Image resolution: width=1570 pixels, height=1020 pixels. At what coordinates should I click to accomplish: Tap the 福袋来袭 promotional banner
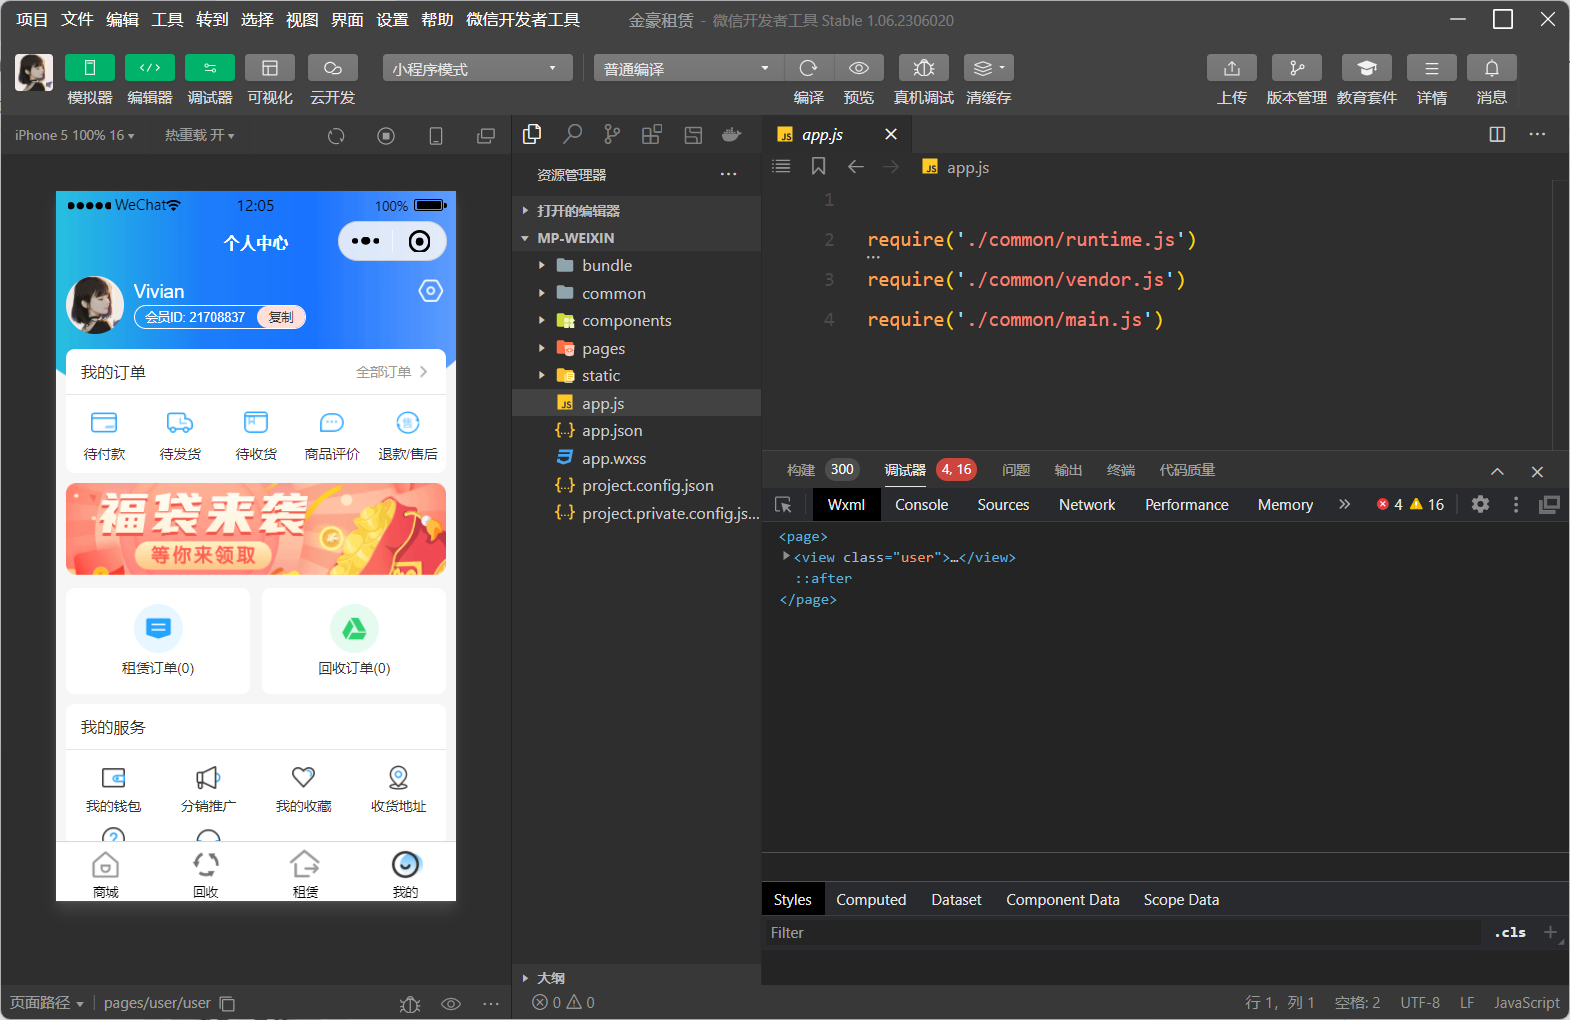pos(256,529)
